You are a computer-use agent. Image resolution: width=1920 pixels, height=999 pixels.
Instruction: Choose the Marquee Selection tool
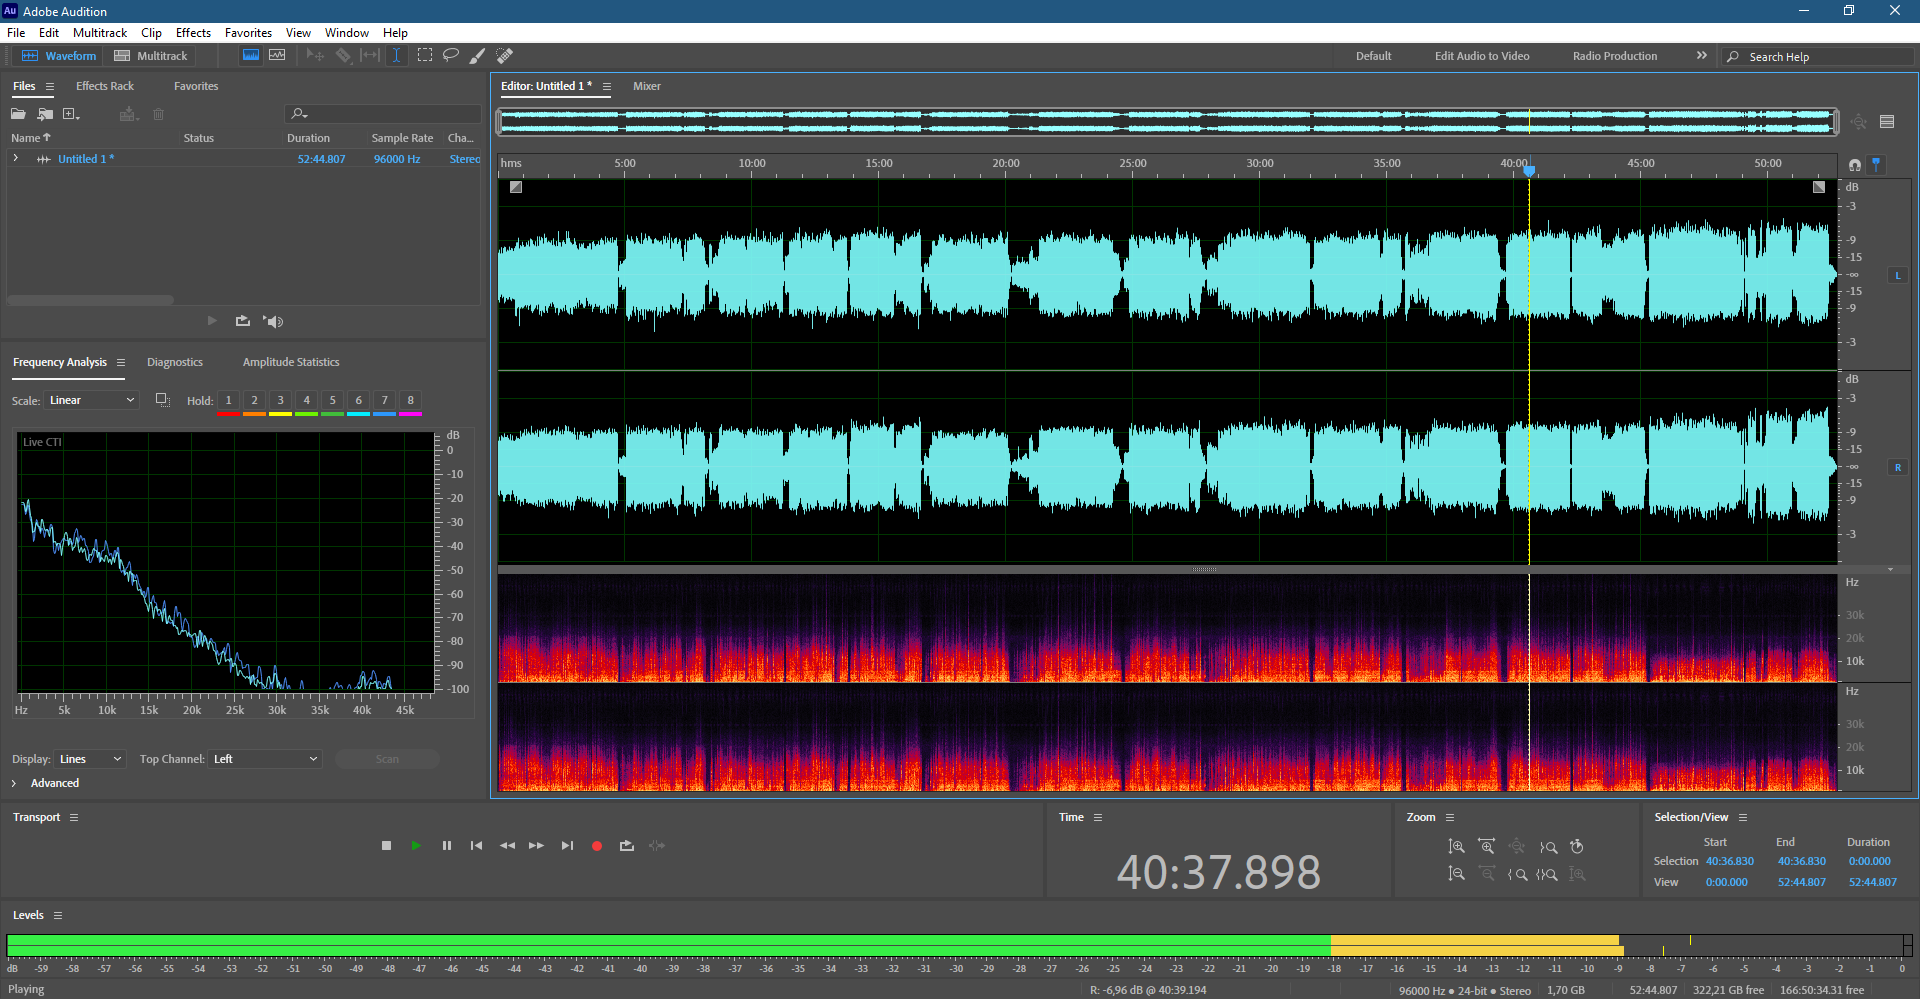pyautogui.click(x=425, y=56)
